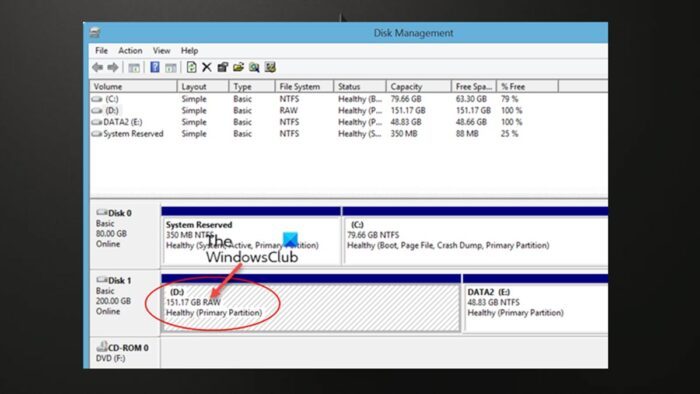Click 25 % free cell
This screenshot has height=394, width=700.
(x=509, y=134)
